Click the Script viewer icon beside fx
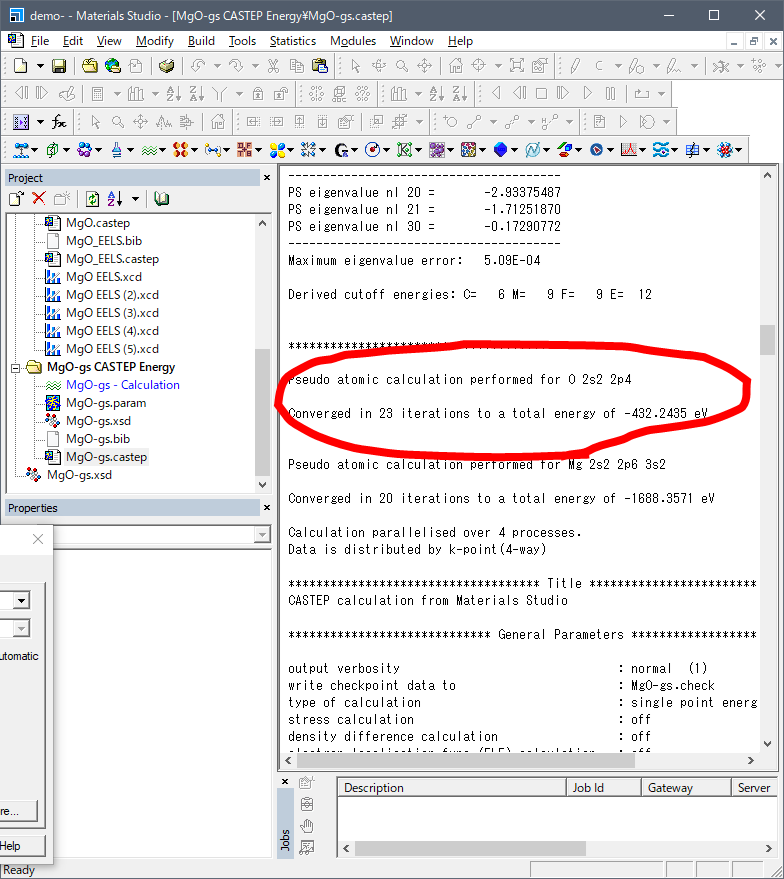Viewport: 784px width, 879px height. click(21, 122)
